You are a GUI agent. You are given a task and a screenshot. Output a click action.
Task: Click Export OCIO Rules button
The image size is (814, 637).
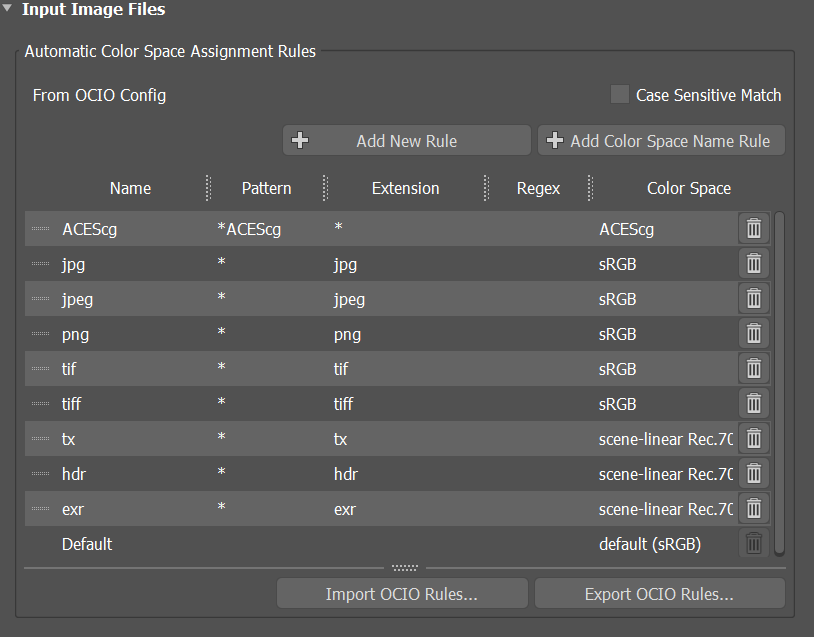[x=659, y=594]
